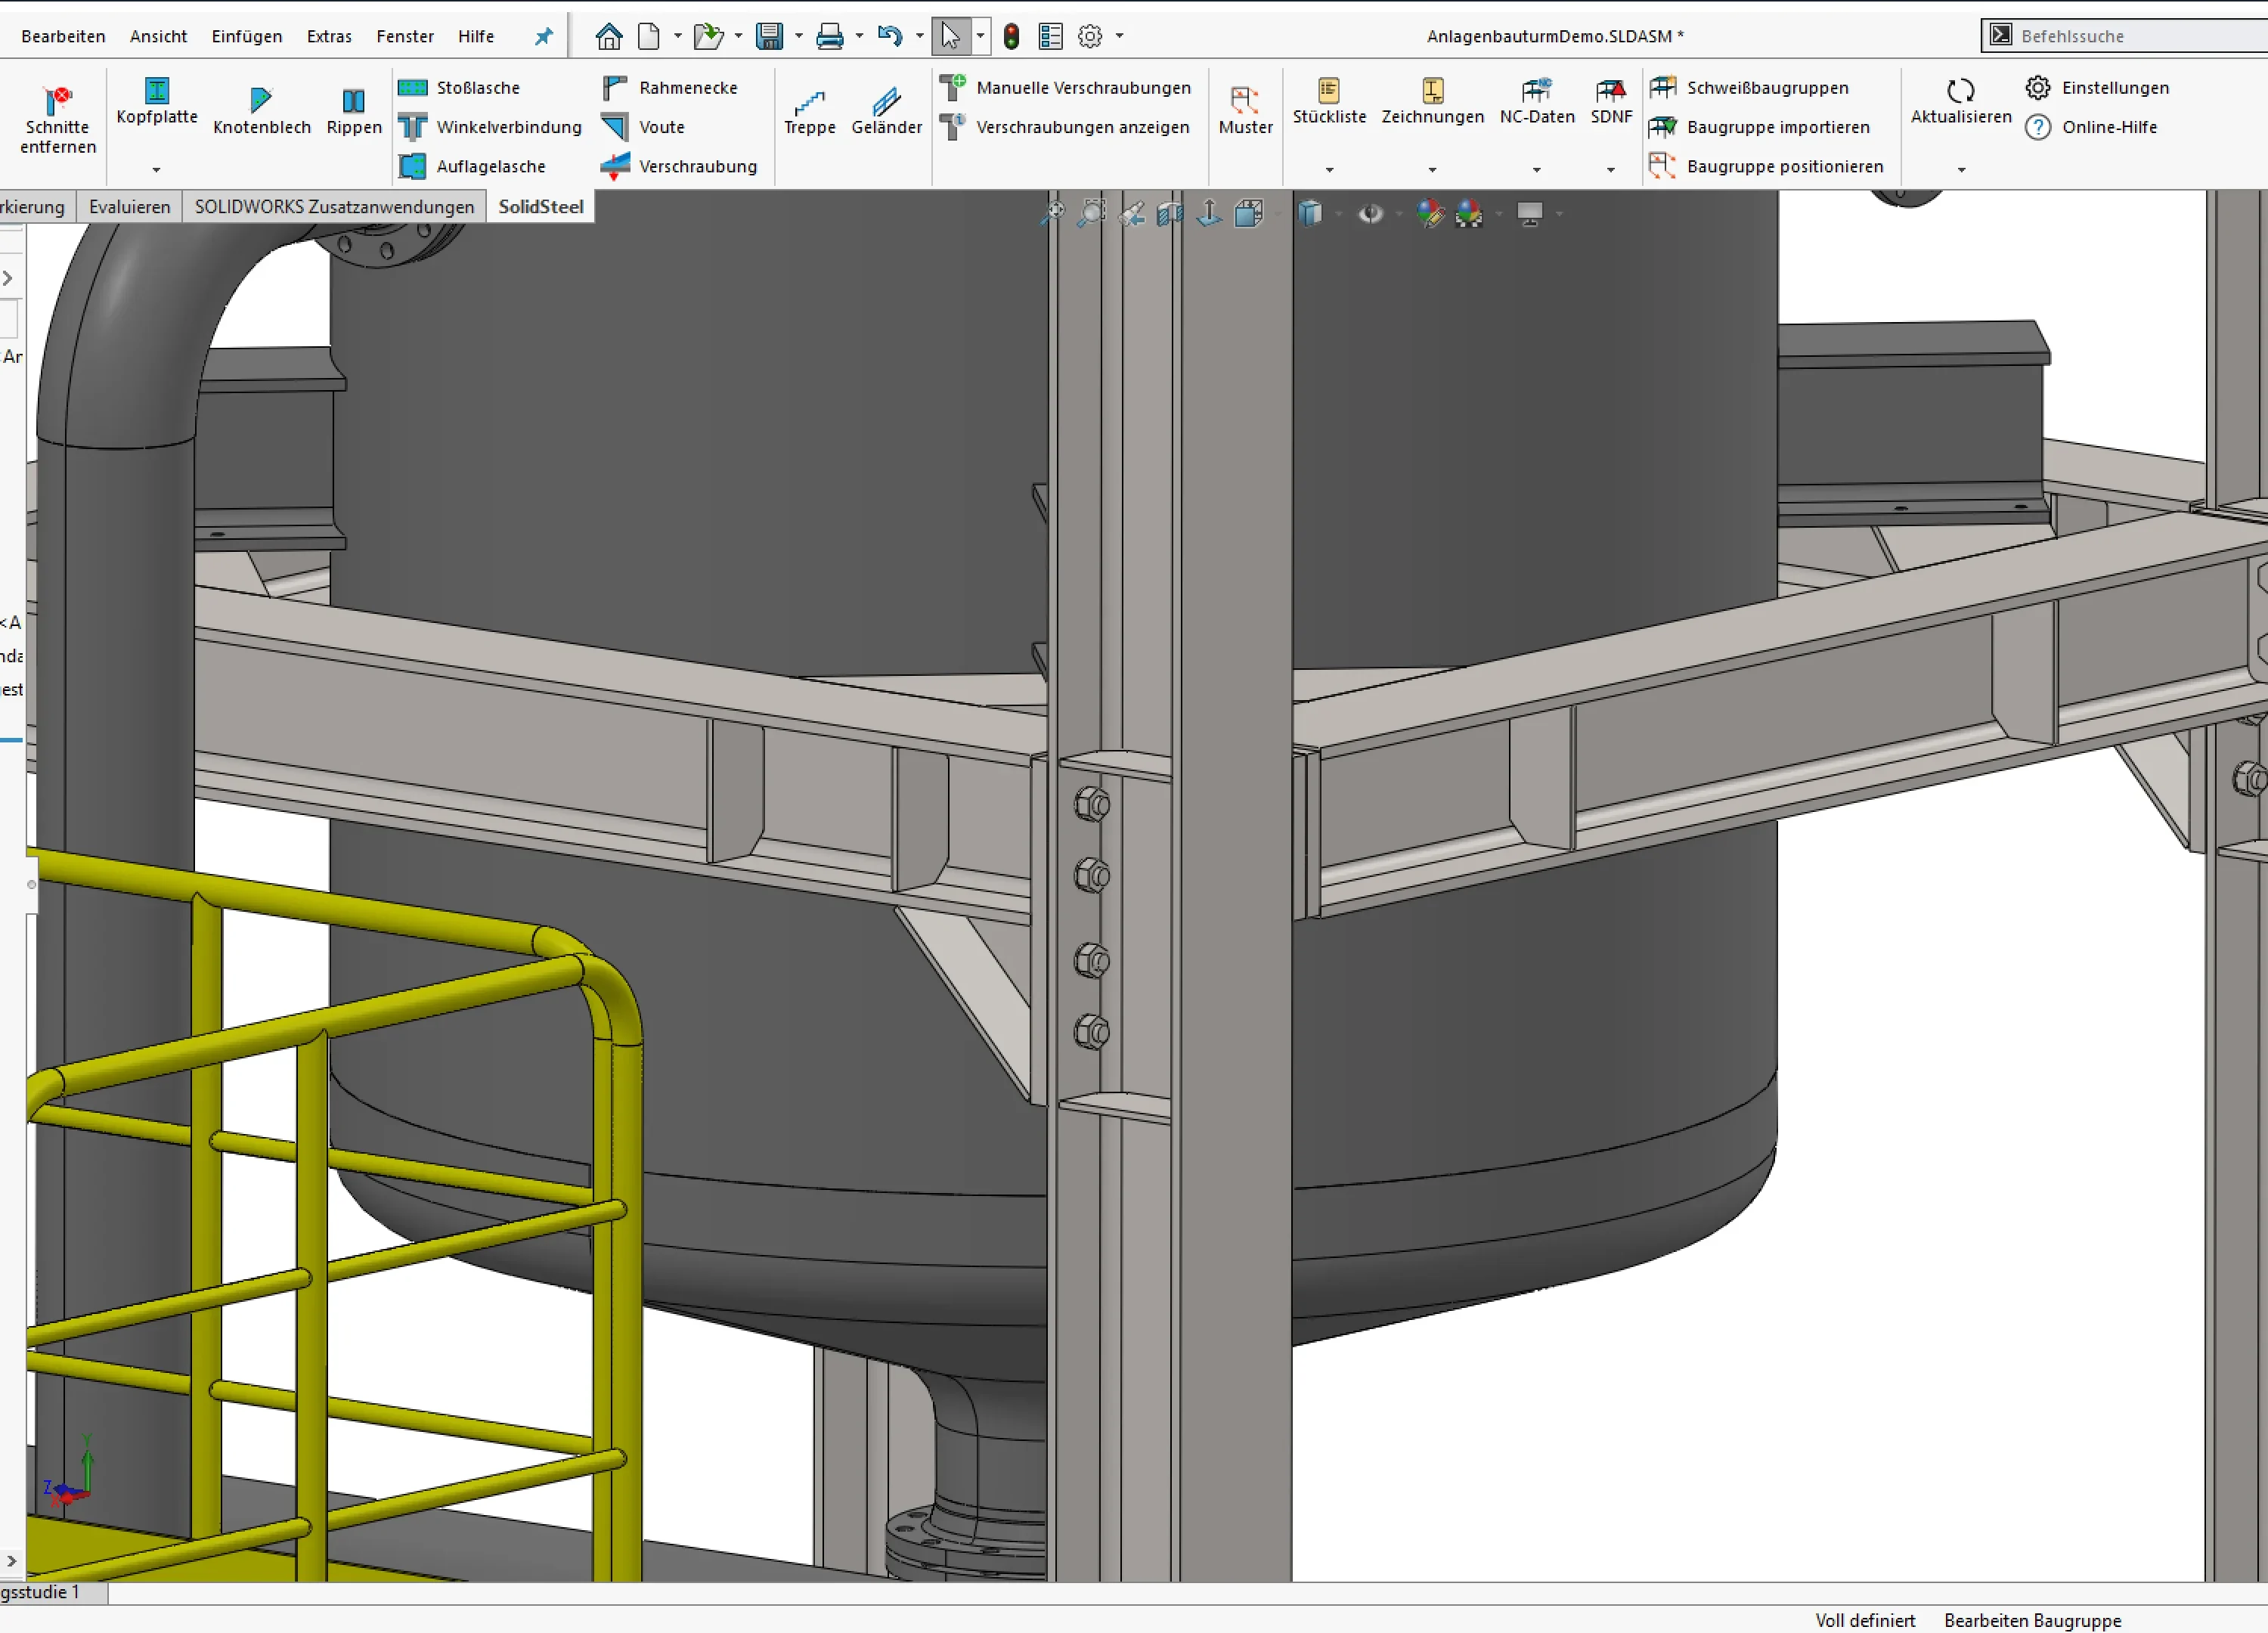The image size is (2268, 1633).
Task: Open Hide/Show Items eye icon
Action: pyautogui.click(x=1370, y=213)
